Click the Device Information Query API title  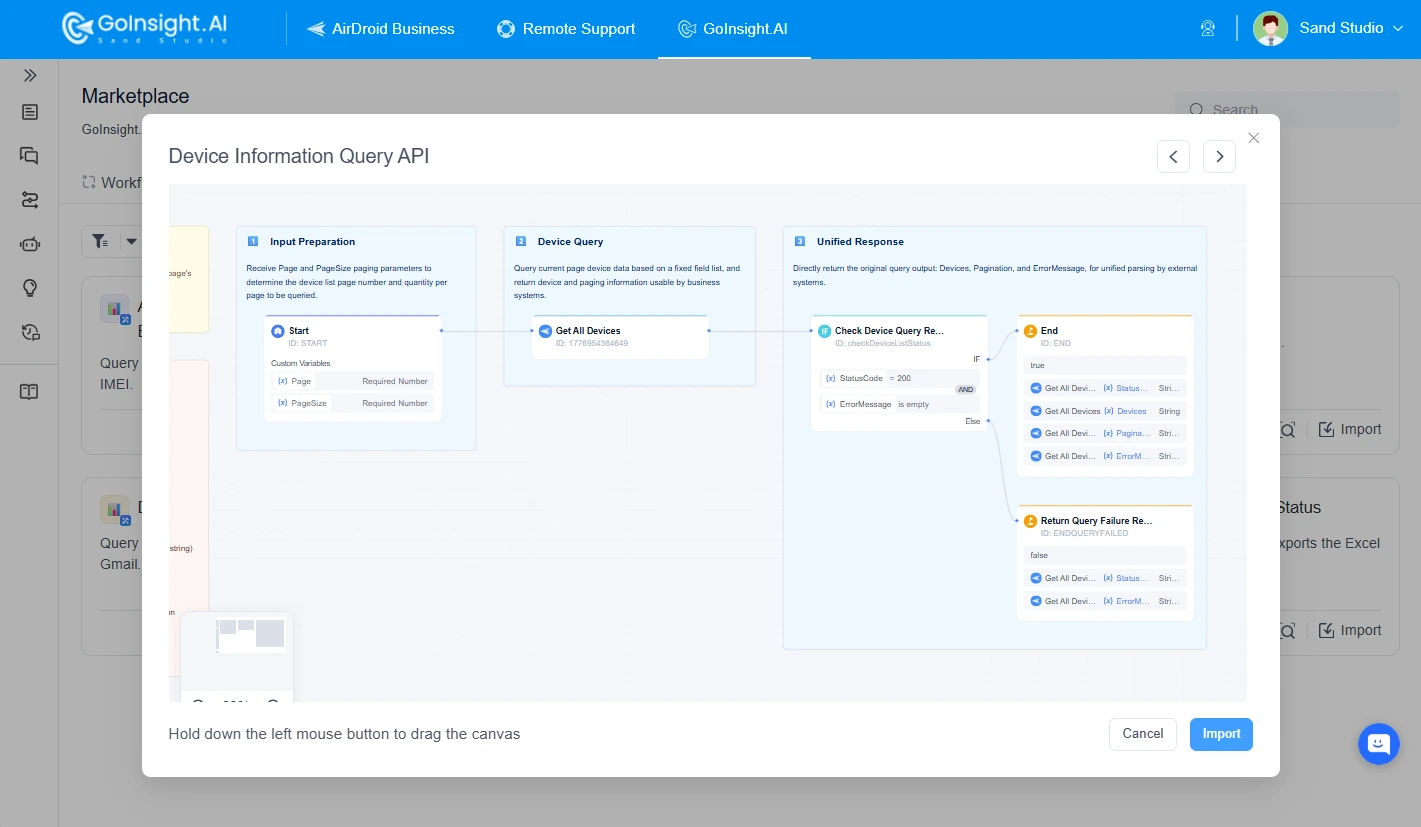point(299,156)
